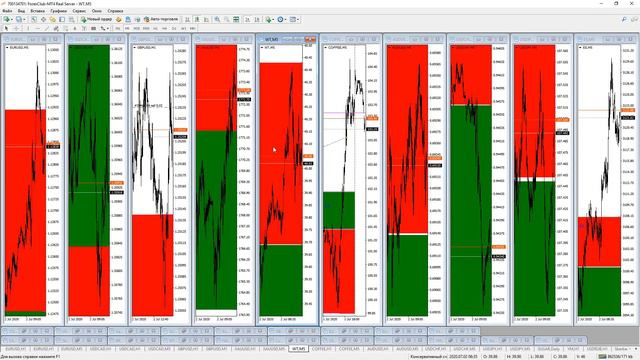Expand the Templates dropdown arrow
The height and width of the screenshot is (360, 640).
pyautogui.click(x=298, y=19)
